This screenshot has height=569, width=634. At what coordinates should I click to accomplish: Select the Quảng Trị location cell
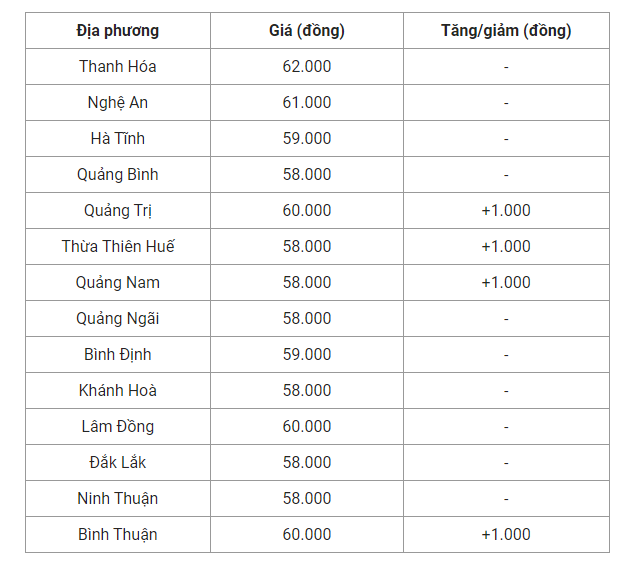point(117,211)
